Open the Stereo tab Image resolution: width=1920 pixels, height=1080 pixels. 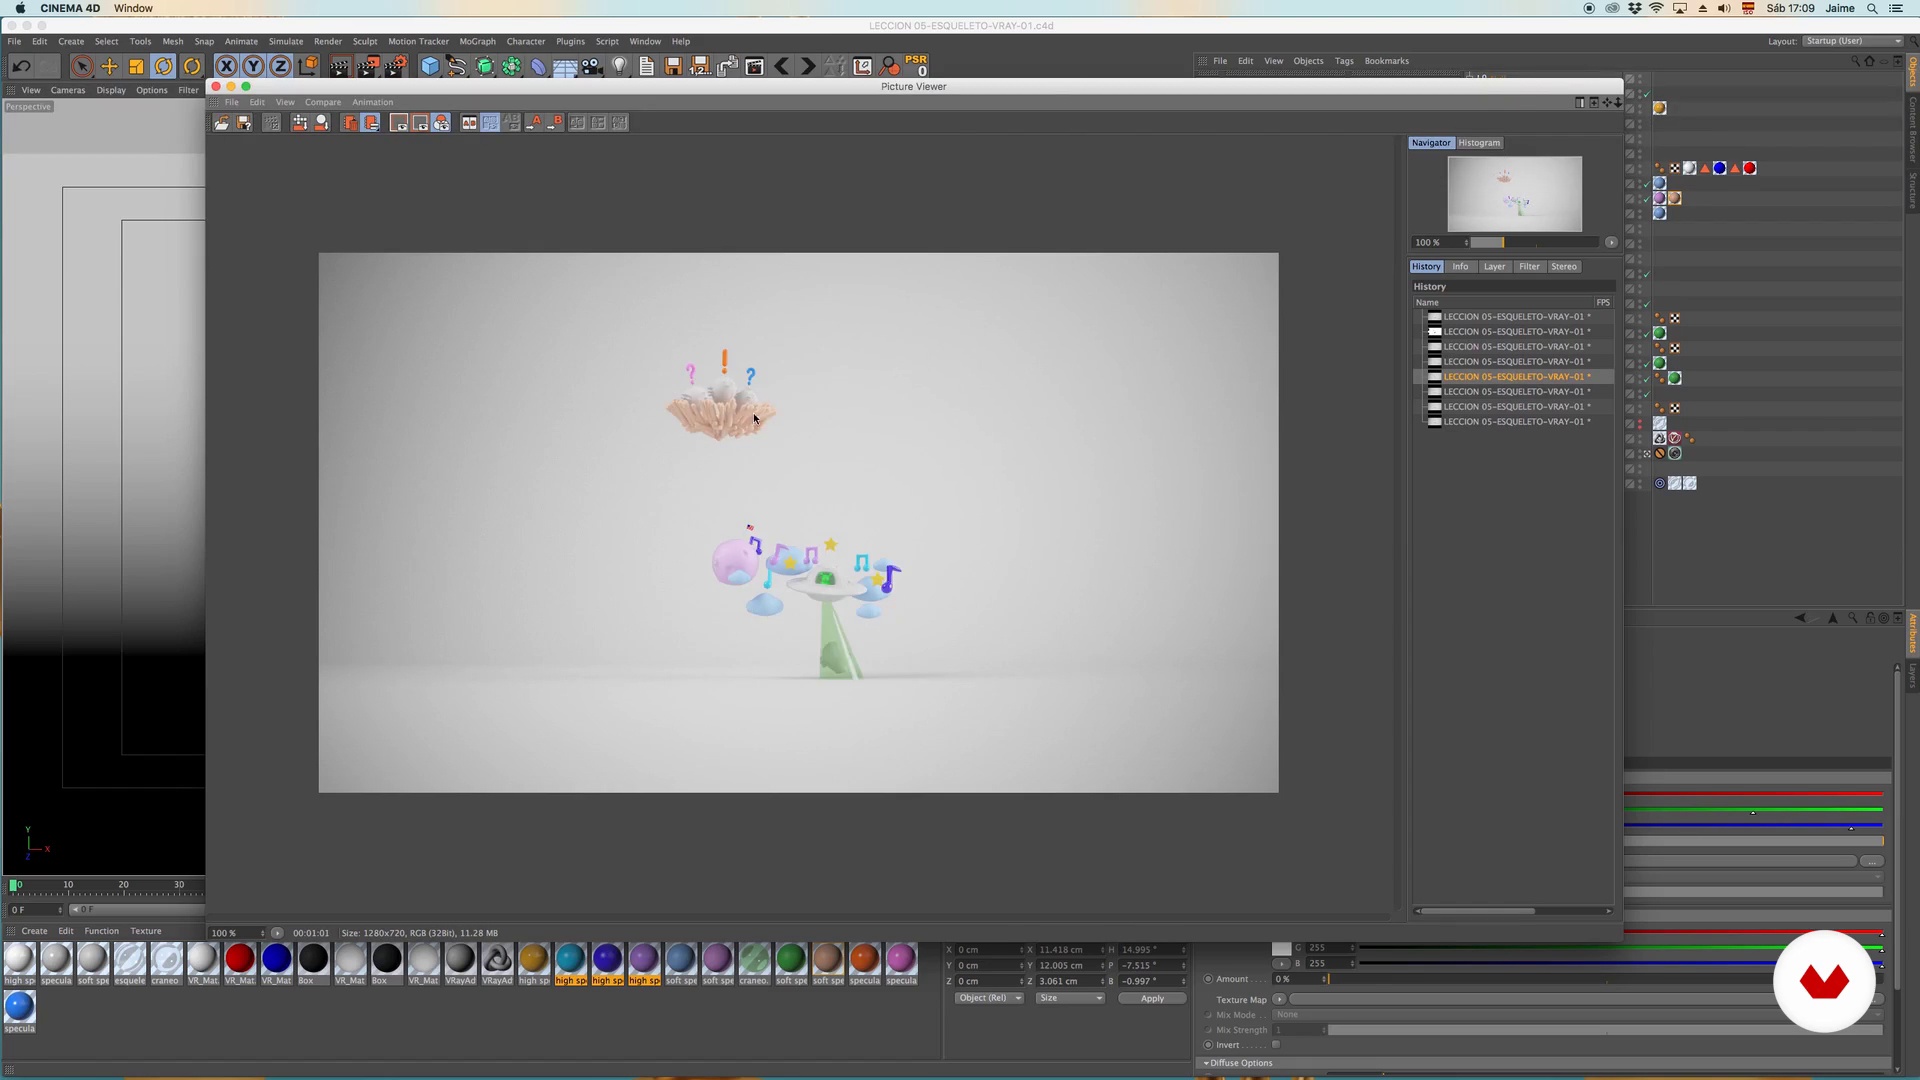(x=1564, y=267)
